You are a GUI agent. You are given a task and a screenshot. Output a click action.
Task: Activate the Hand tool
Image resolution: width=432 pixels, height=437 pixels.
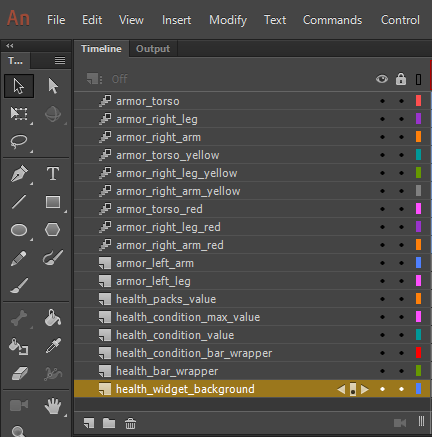53,406
